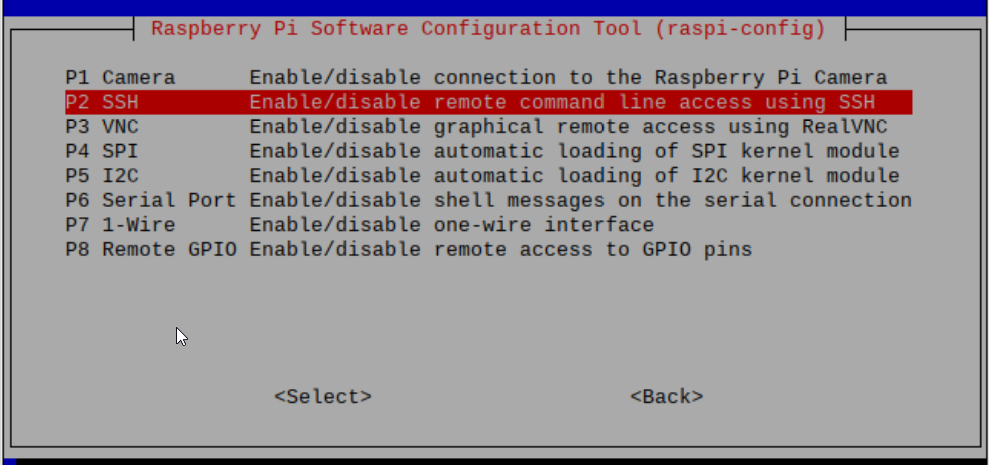Click the blue bar above the dialog
The image size is (989, 465).
click(494, 7)
